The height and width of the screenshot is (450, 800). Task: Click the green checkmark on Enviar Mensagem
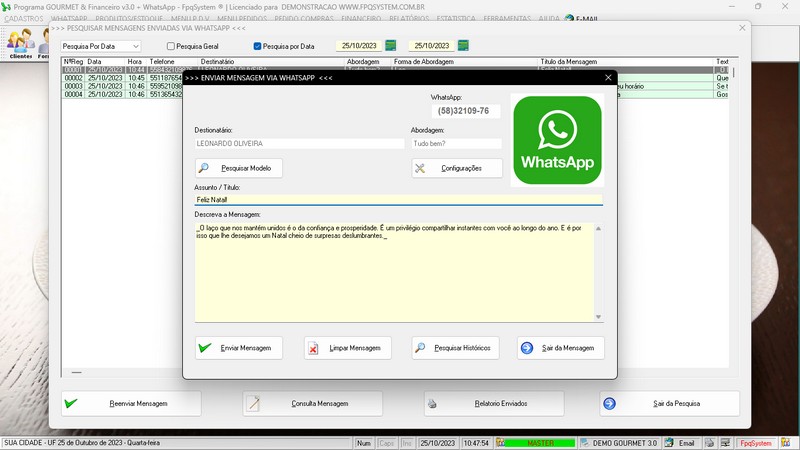[205, 348]
